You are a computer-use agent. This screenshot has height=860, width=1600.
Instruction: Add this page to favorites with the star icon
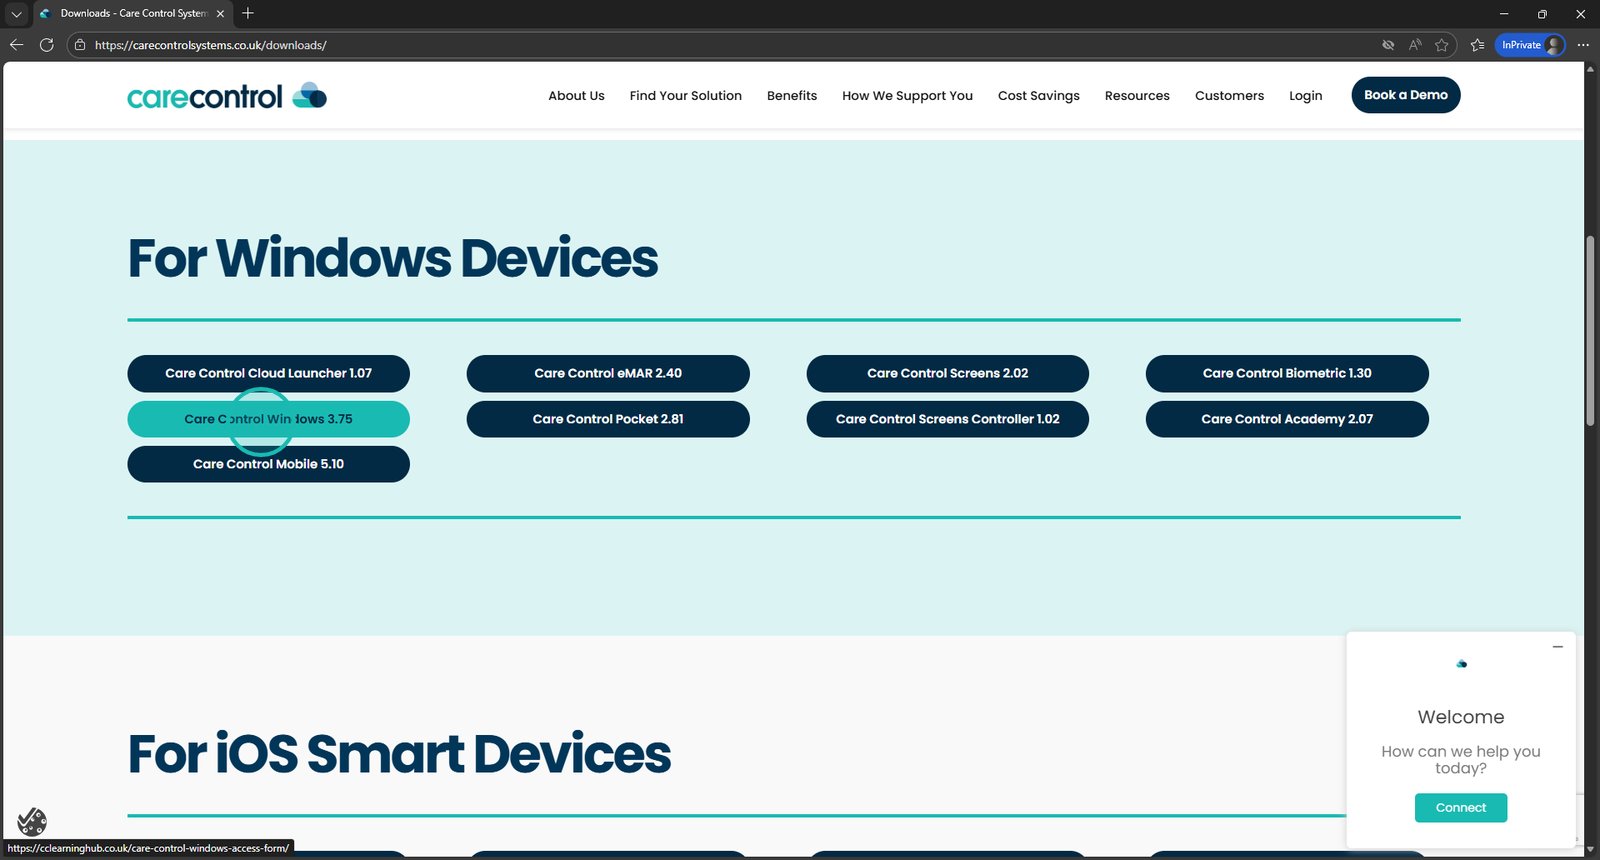coord(1442,45)
